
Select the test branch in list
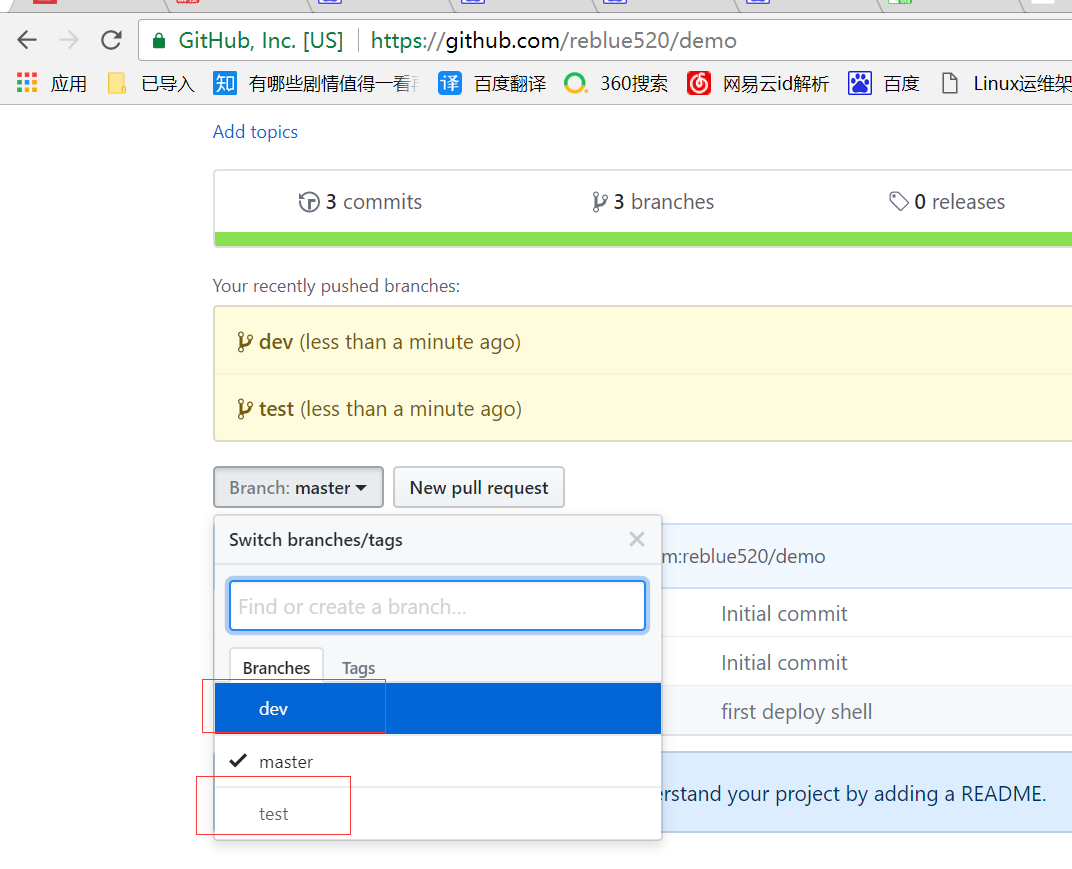coord(438,814)
